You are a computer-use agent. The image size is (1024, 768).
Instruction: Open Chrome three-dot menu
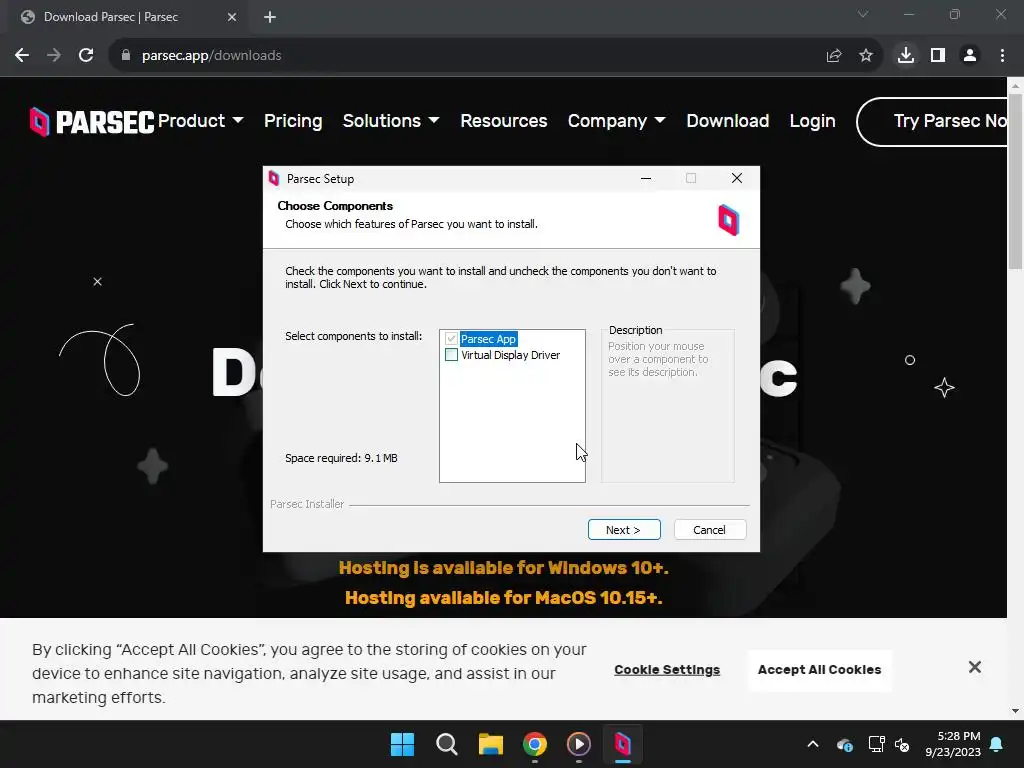coord(1002,56)
